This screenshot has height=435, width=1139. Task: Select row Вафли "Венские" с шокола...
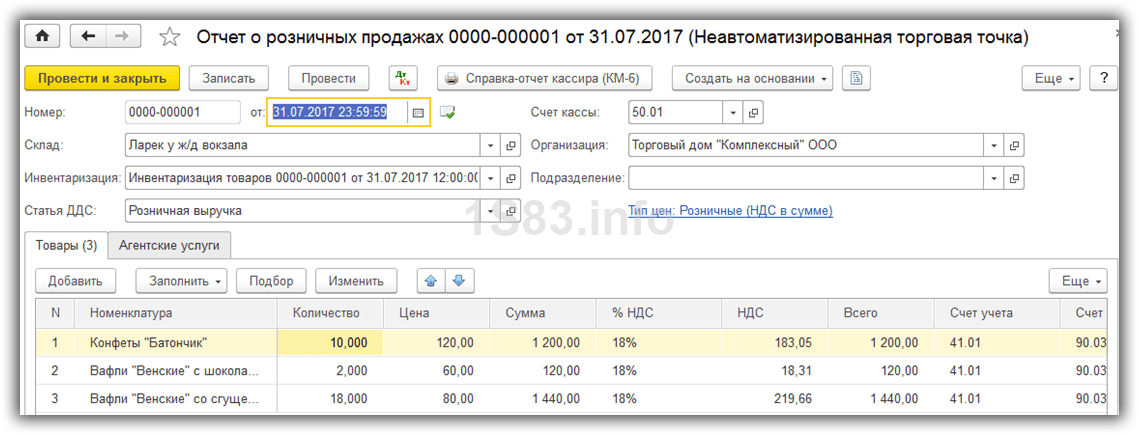(571, 370)
